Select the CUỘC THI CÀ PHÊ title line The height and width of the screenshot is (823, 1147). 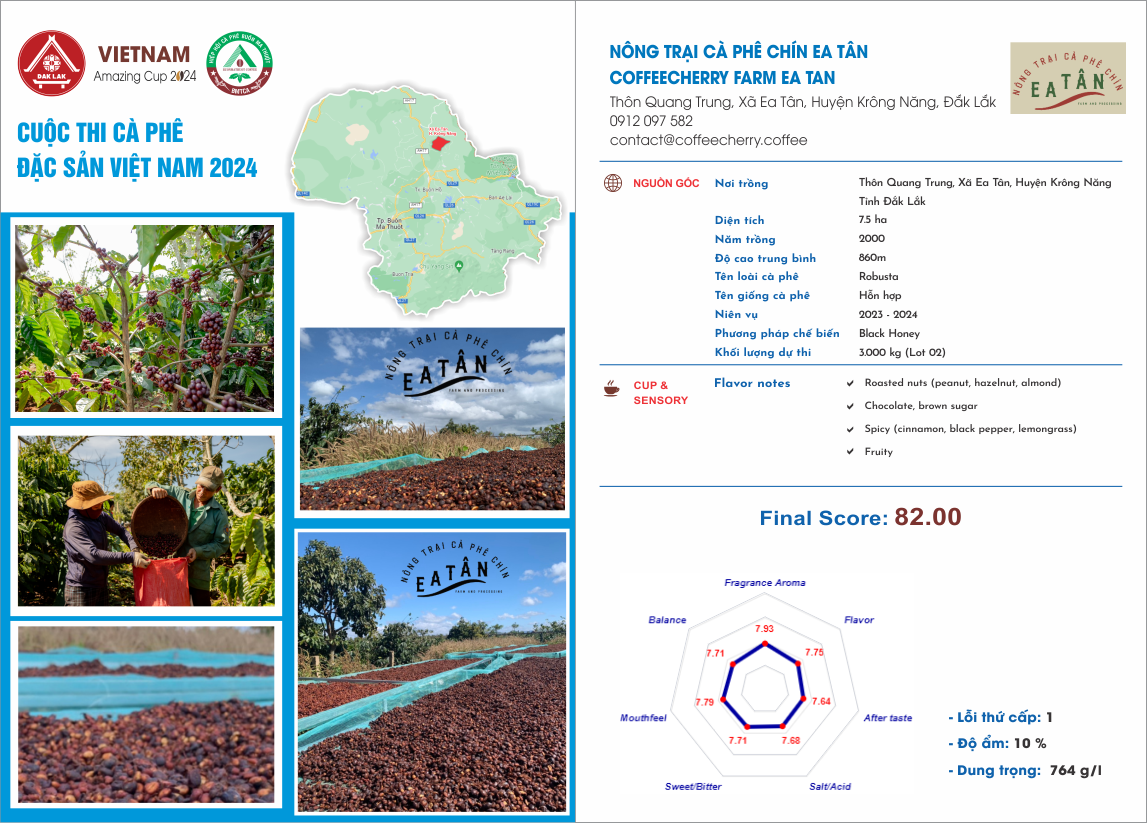pyautogui.click(x=100, y=132)
